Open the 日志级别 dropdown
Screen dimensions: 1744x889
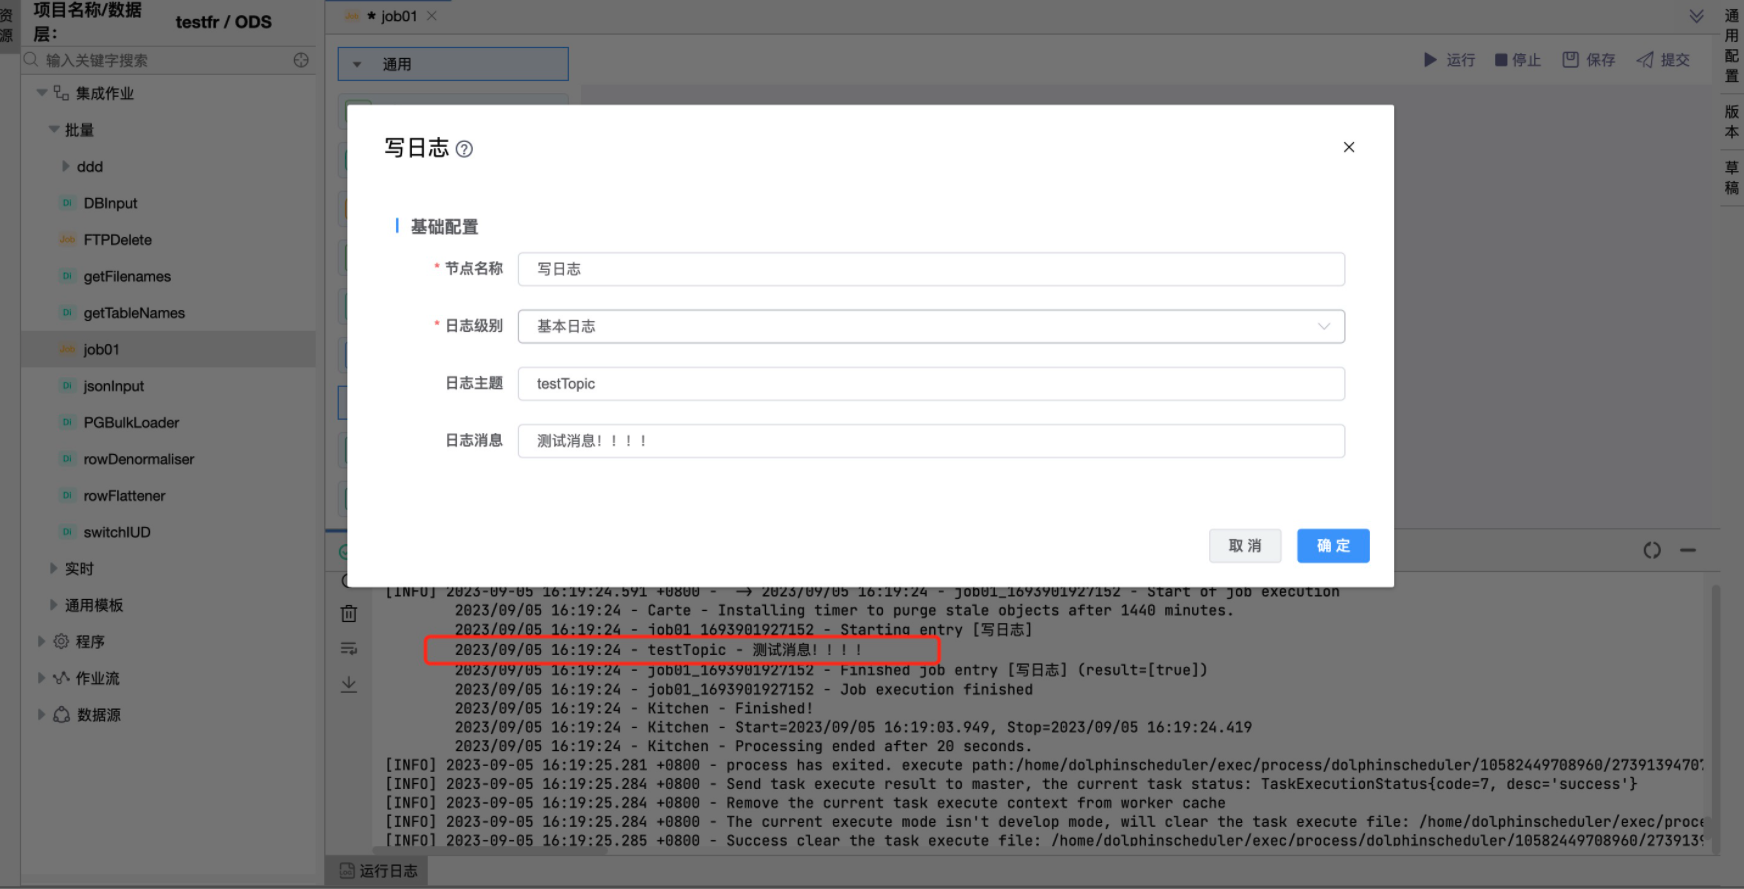click(x=930, y=326)
